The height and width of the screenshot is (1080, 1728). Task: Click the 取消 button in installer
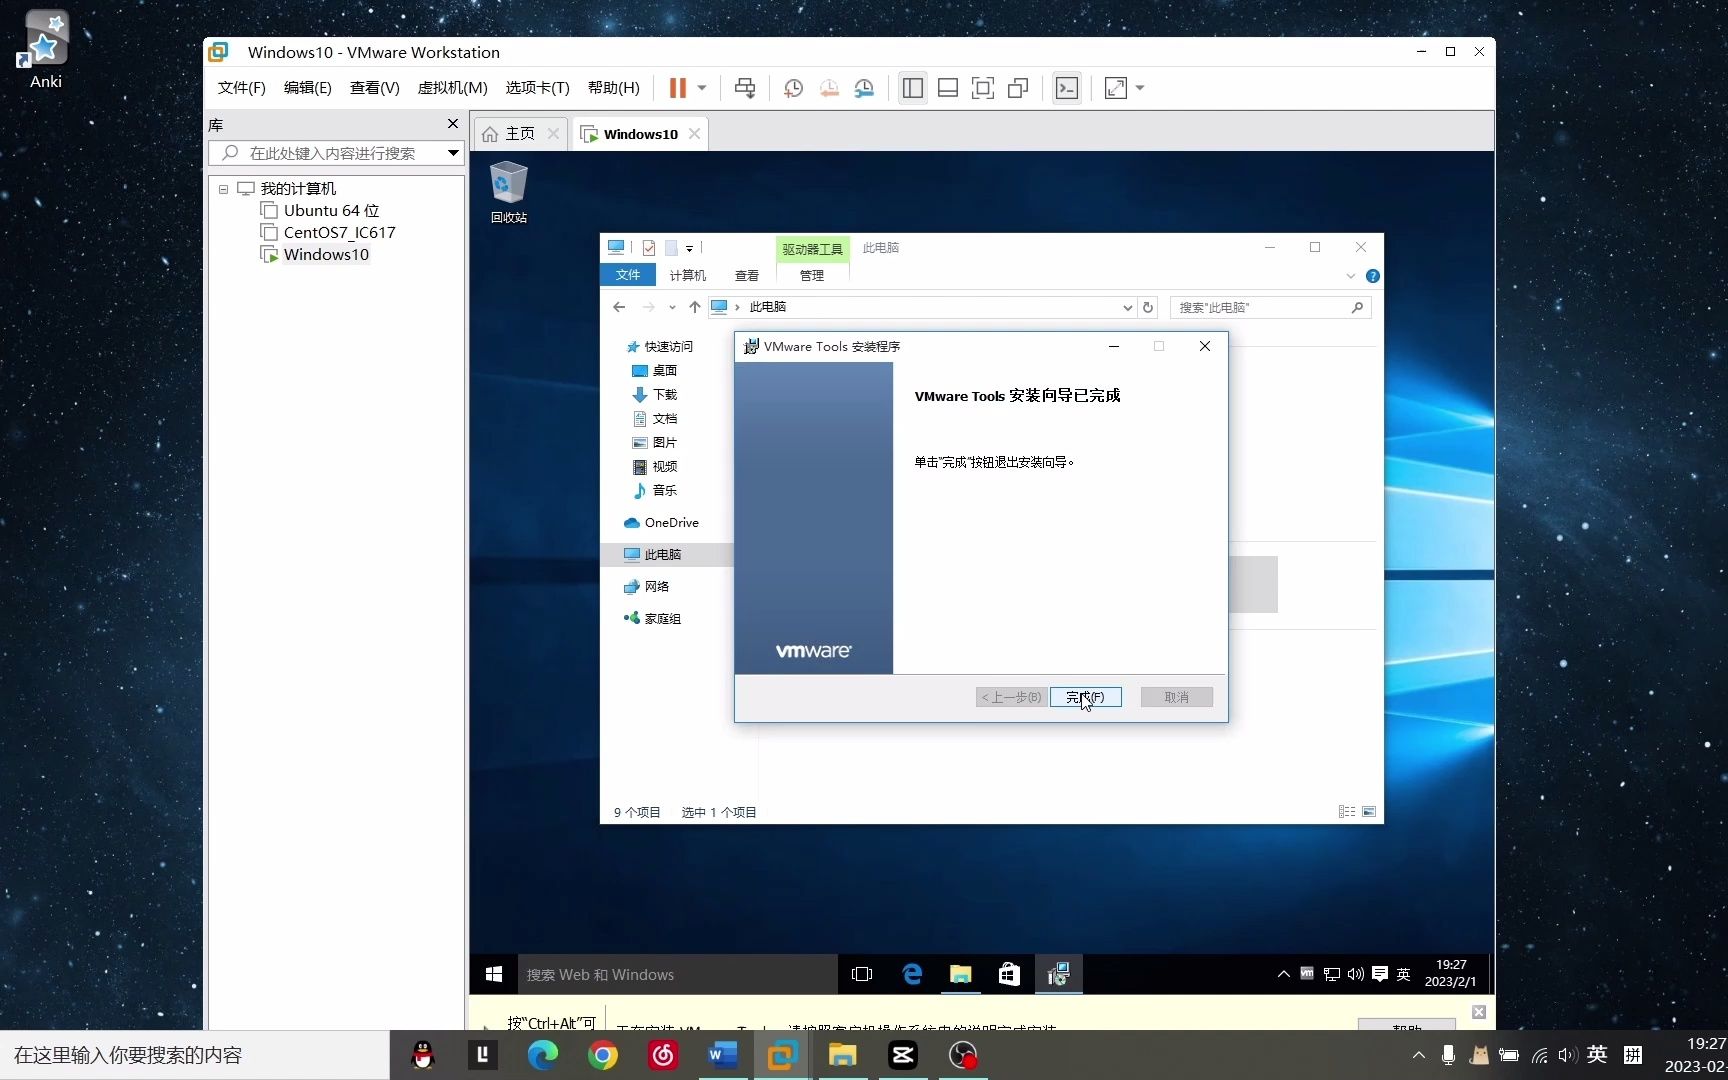point(1176,697)
